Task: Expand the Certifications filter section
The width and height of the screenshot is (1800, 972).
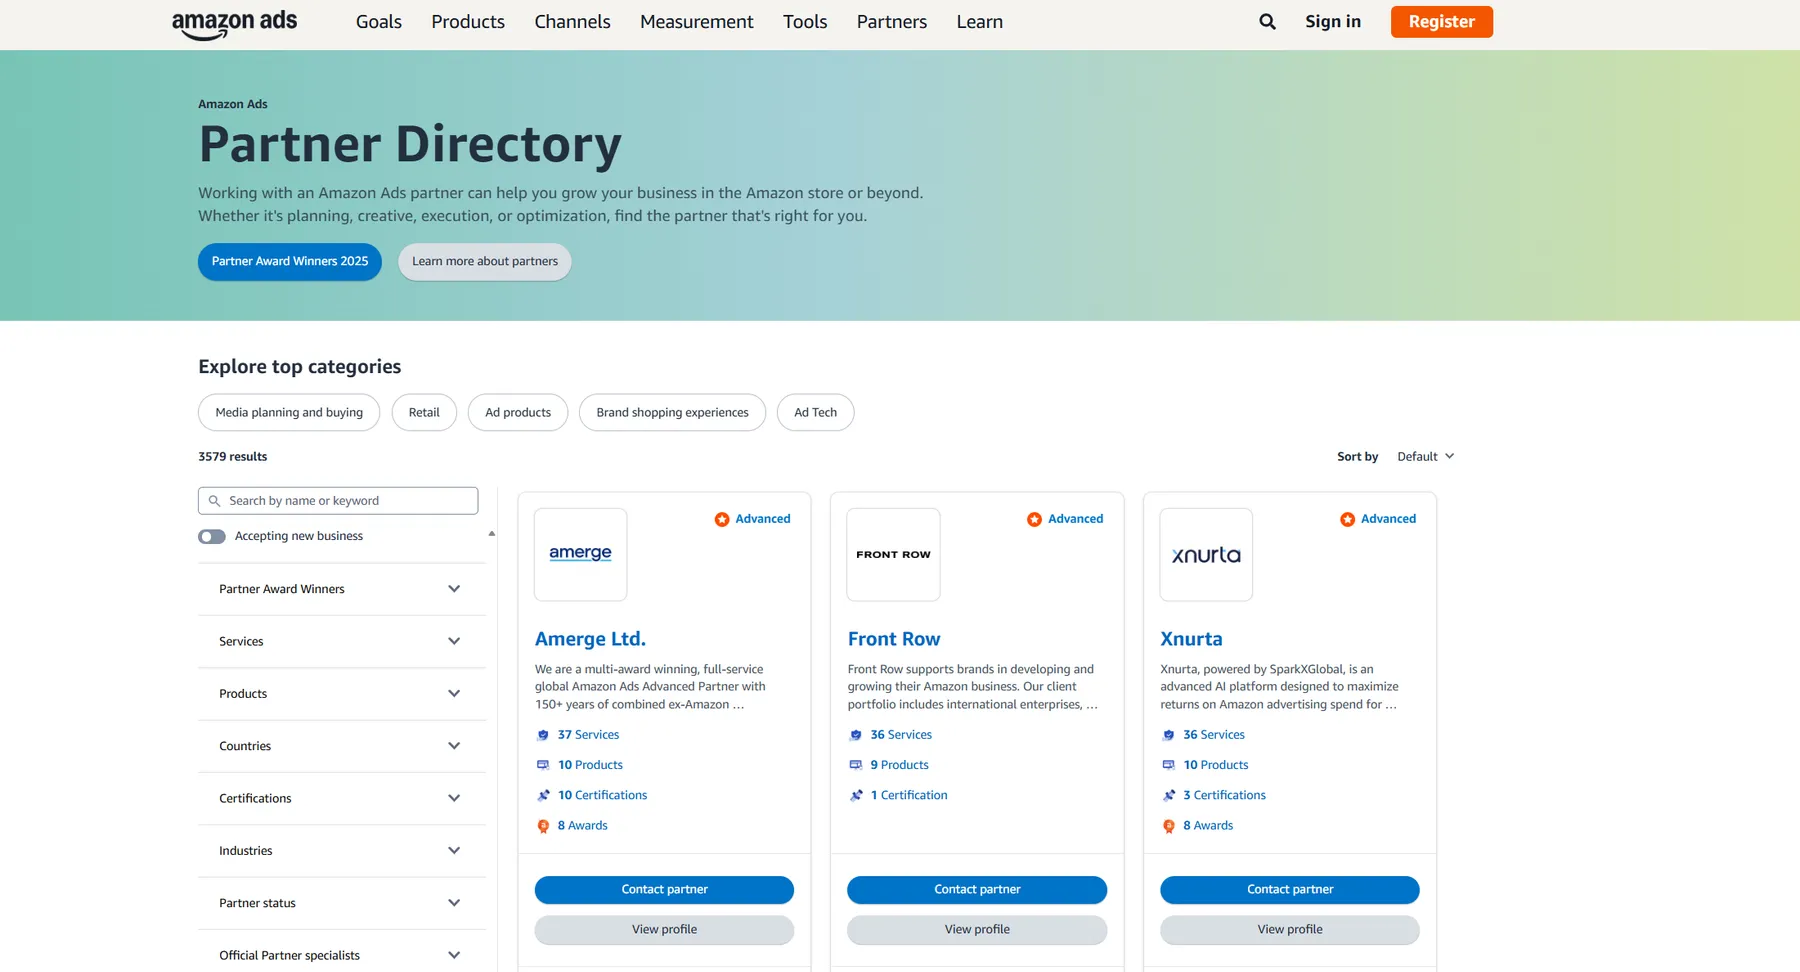Action: [341, 798]
